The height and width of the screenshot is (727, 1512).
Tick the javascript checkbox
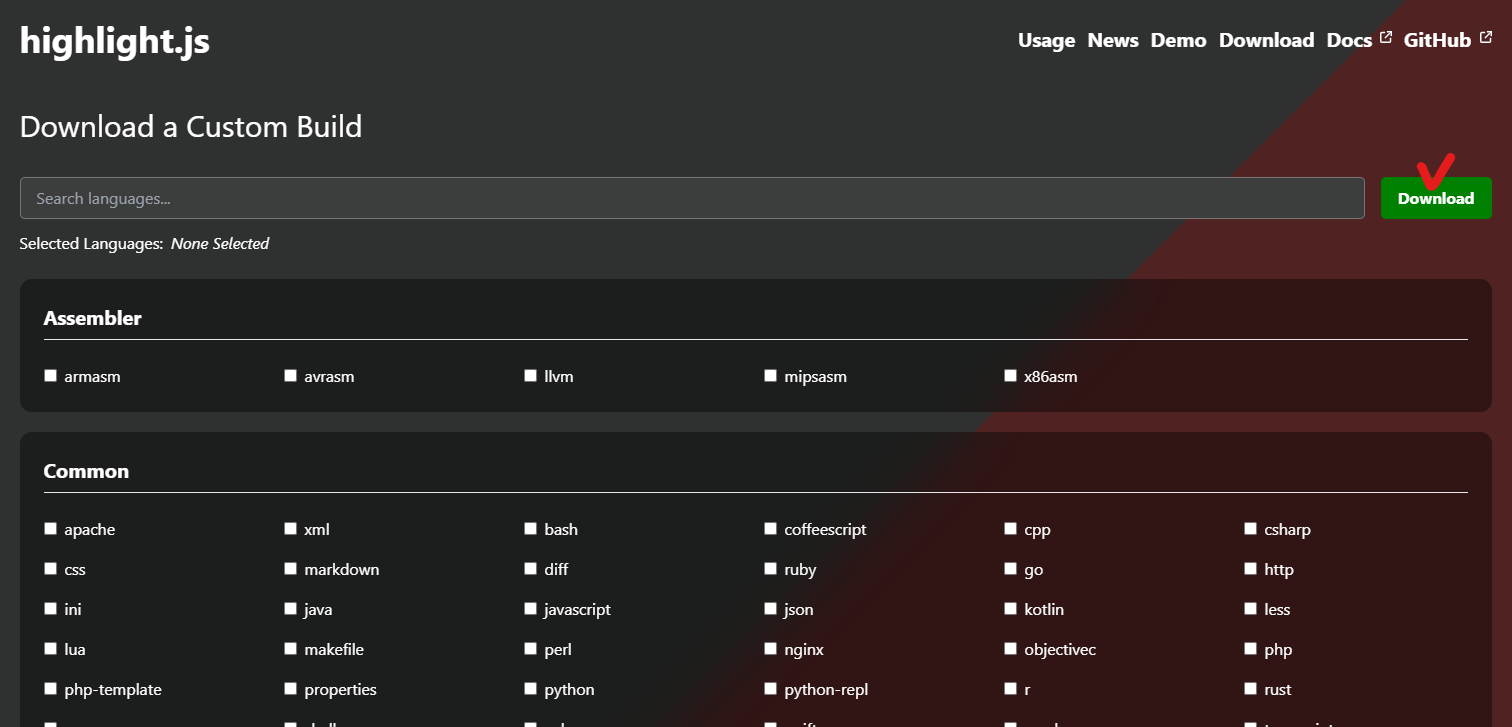[530, 609]
